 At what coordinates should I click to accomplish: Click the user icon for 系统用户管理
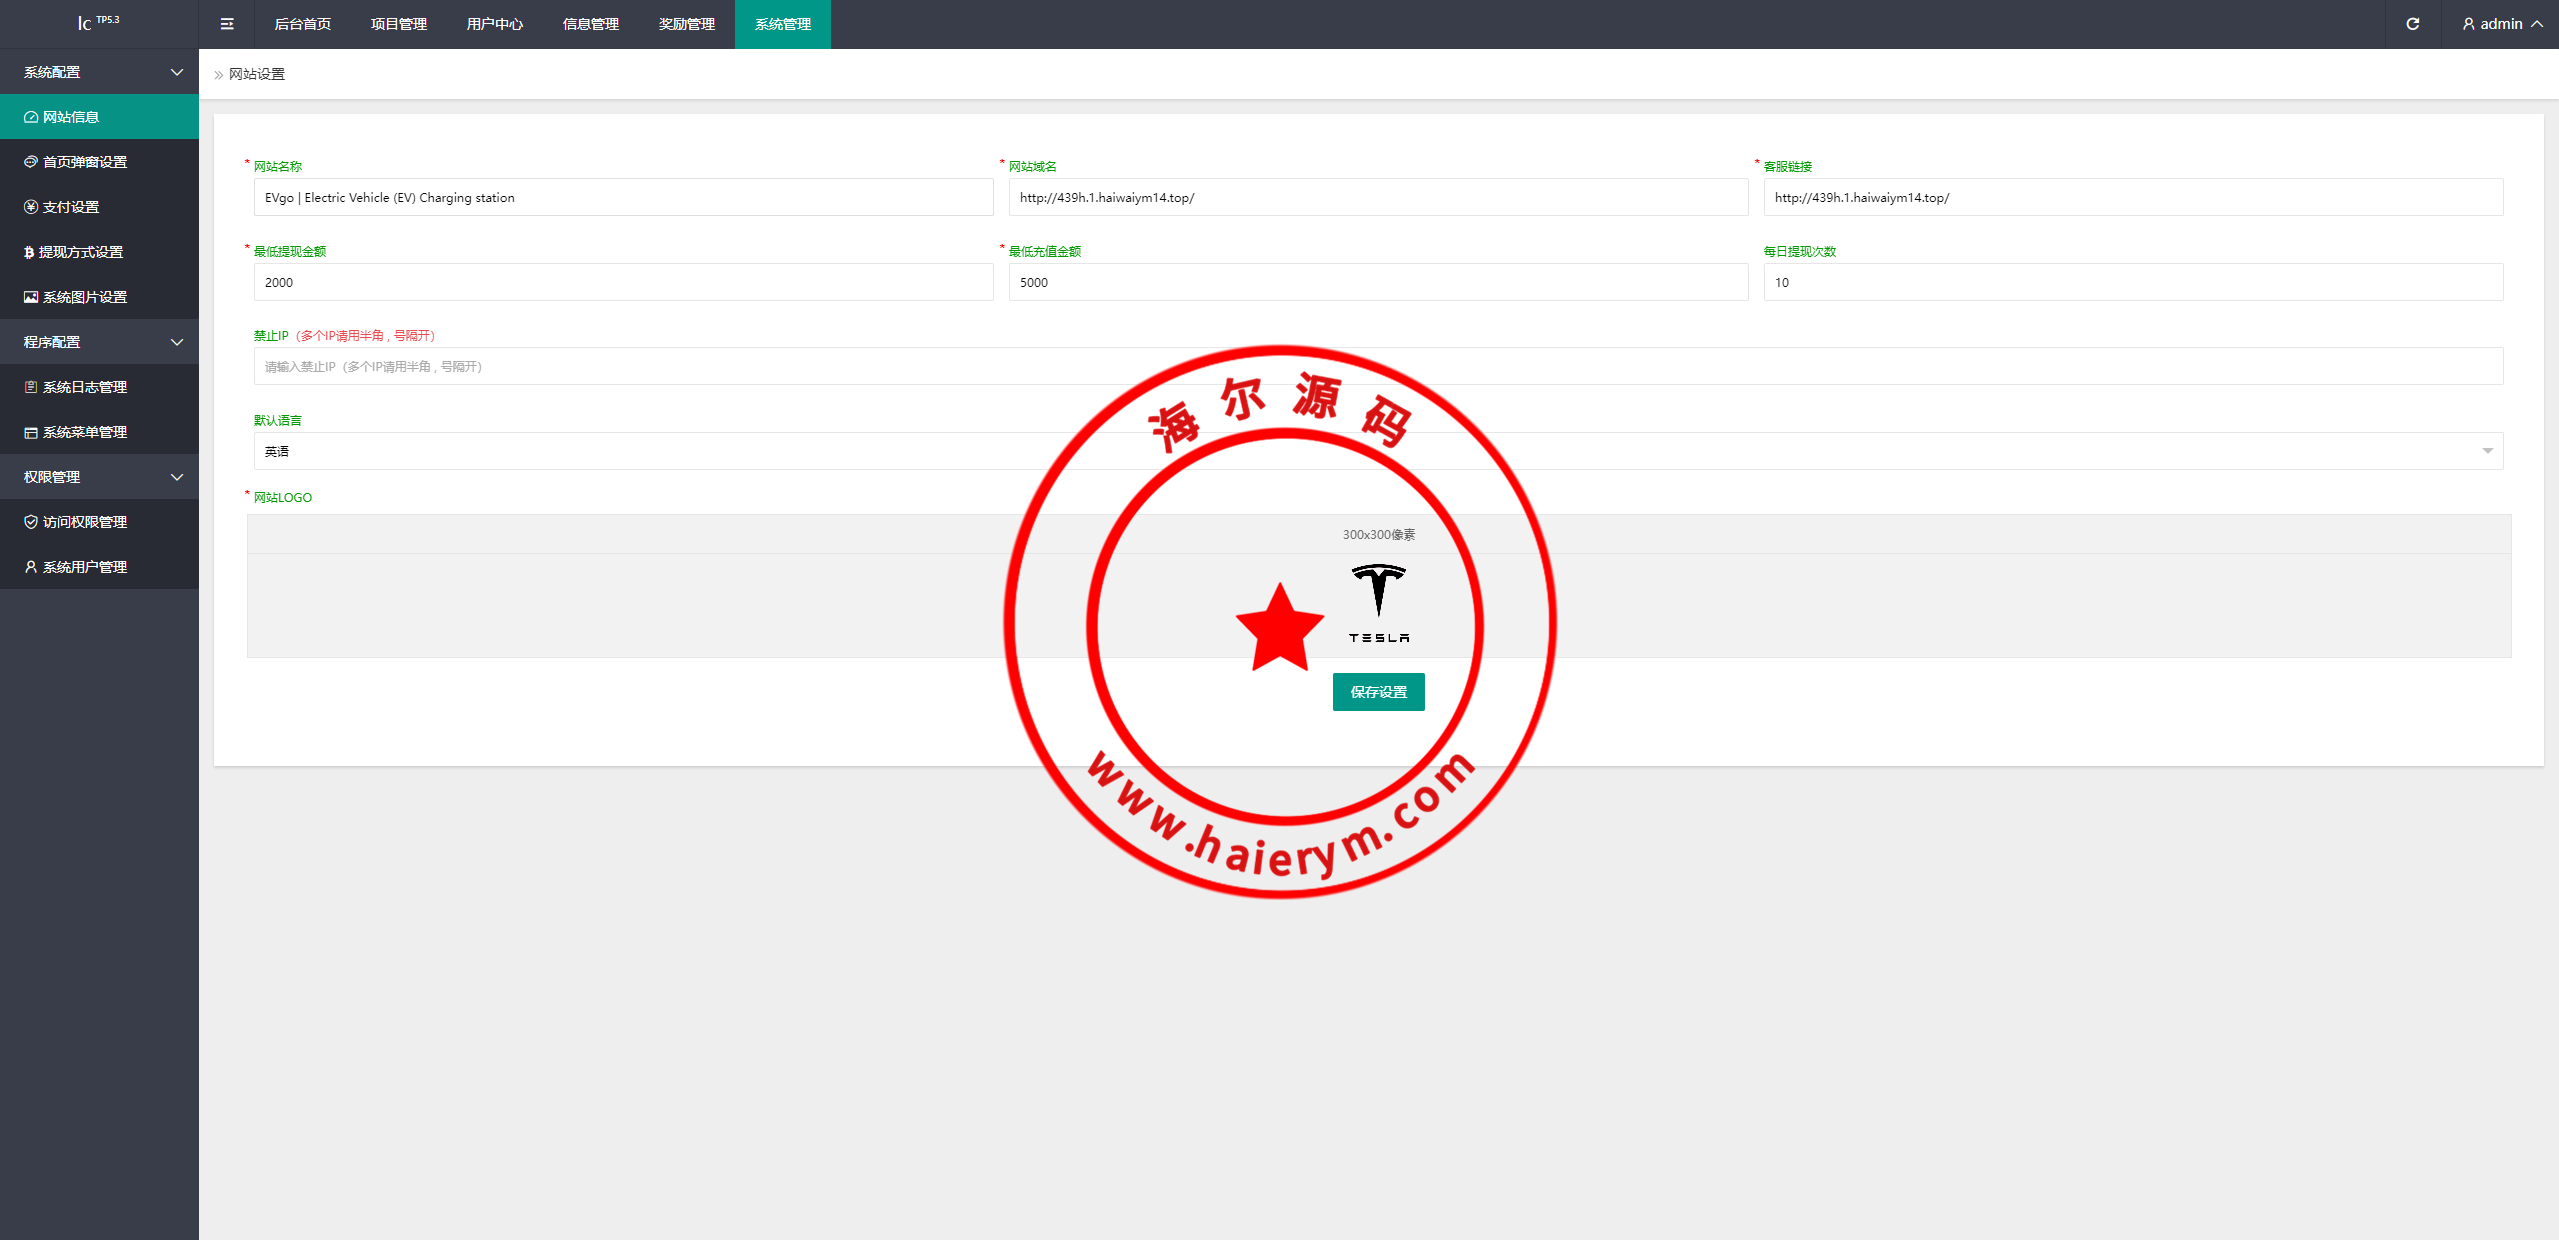point(31,567)
